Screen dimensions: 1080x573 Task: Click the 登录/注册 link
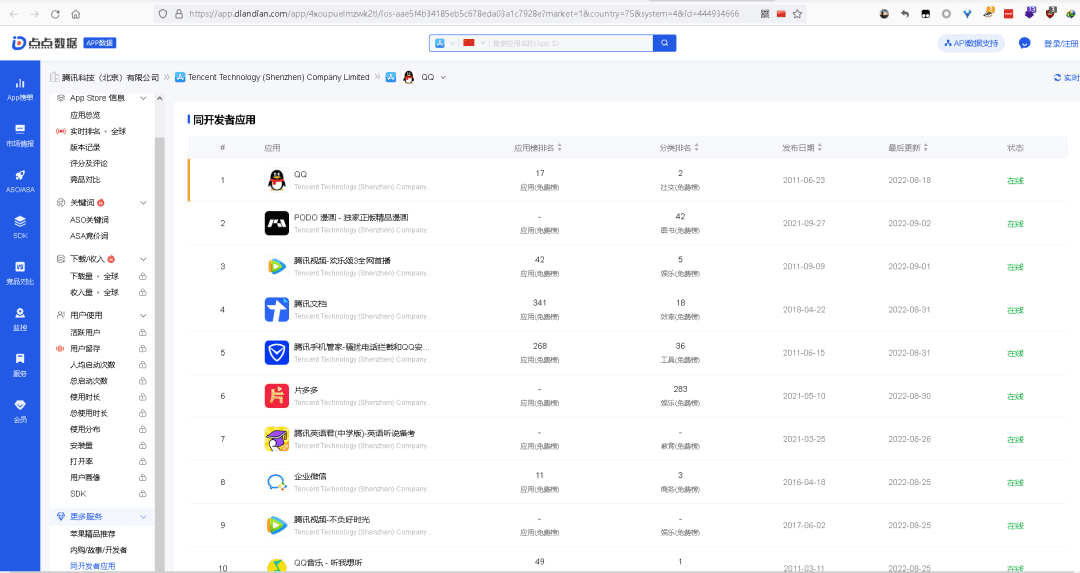pos(1061,43)
